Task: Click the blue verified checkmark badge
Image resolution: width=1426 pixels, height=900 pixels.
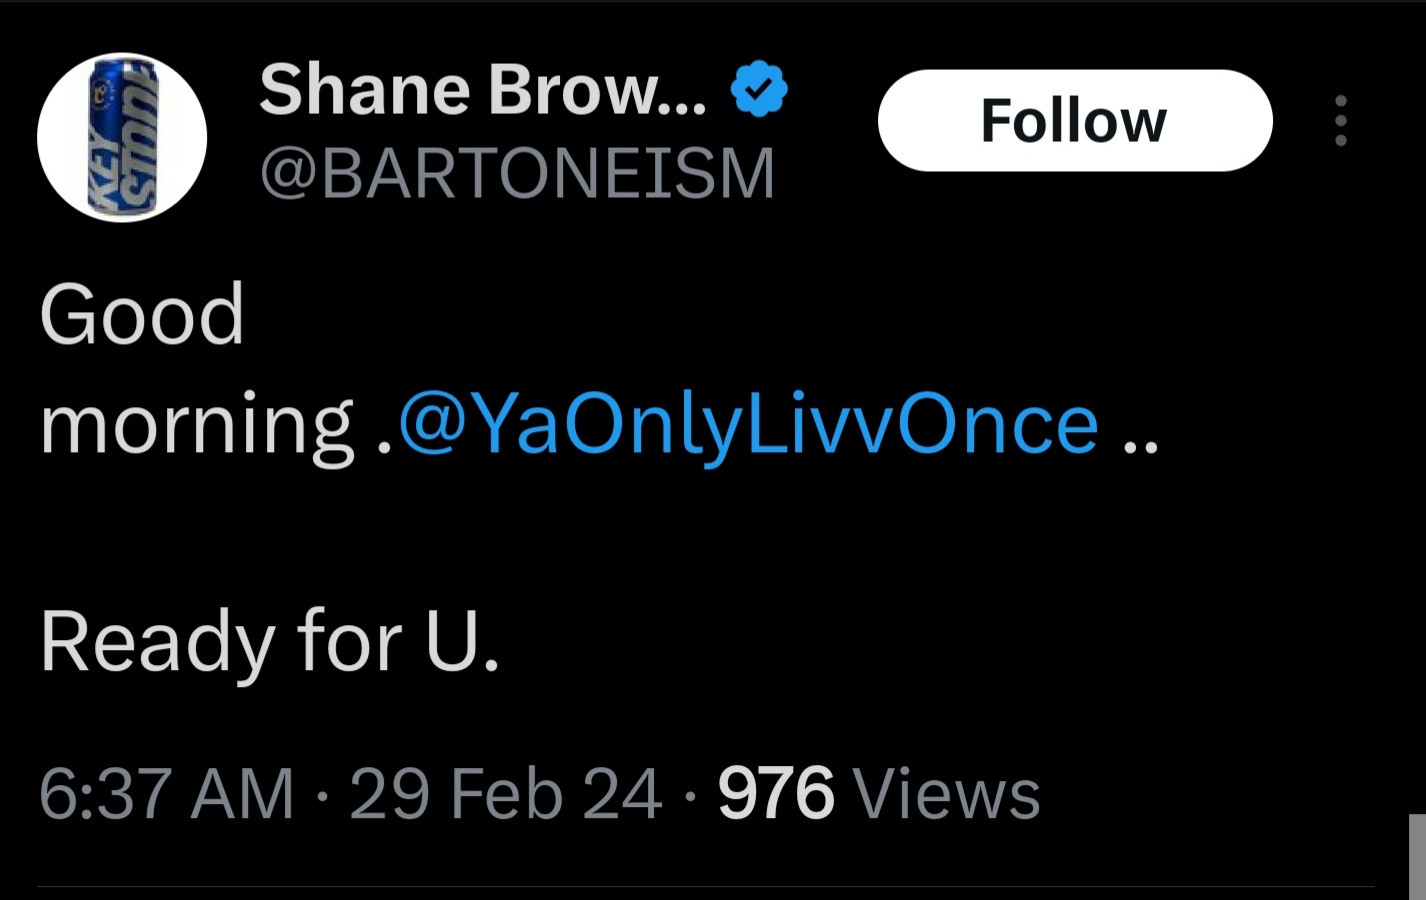Action: [x=759, y=90]
